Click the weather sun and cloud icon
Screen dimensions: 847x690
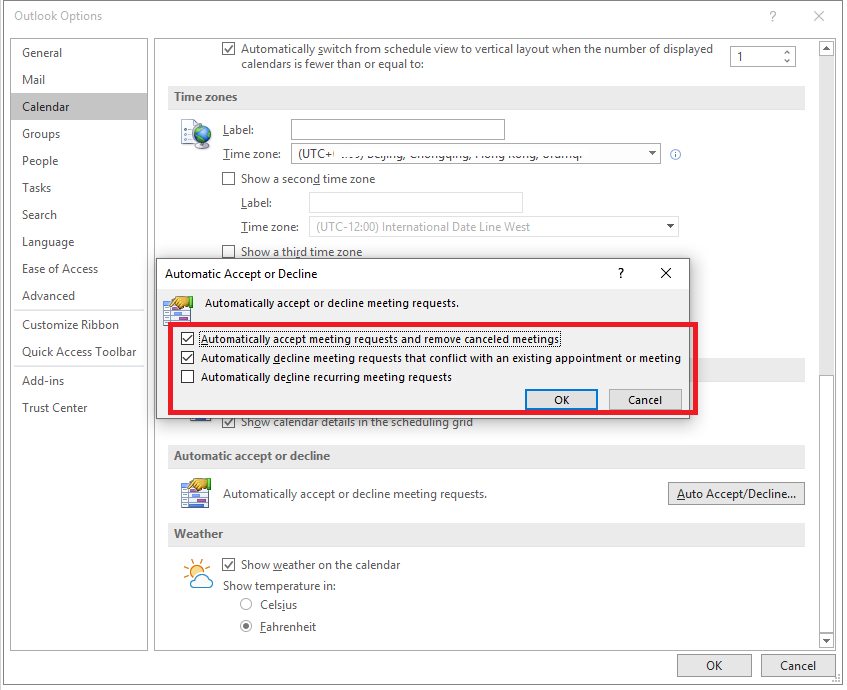click(198, 574)
